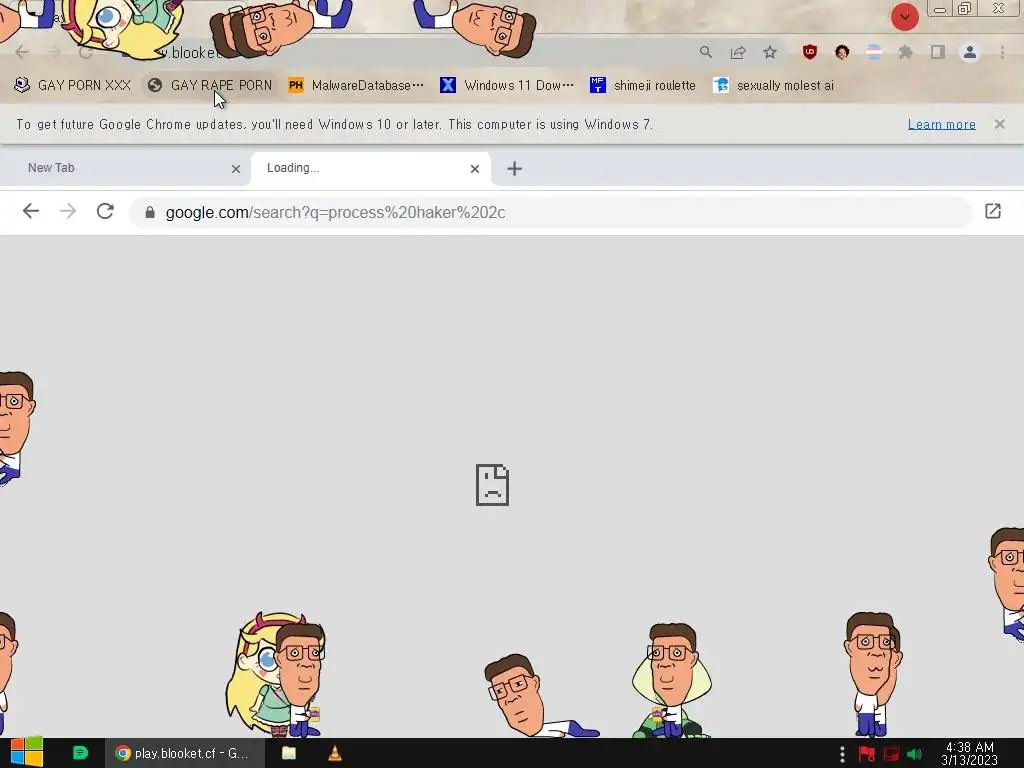1024x768 pixels.
Task: Open the page in a new window icon
Action: point(993,211)
